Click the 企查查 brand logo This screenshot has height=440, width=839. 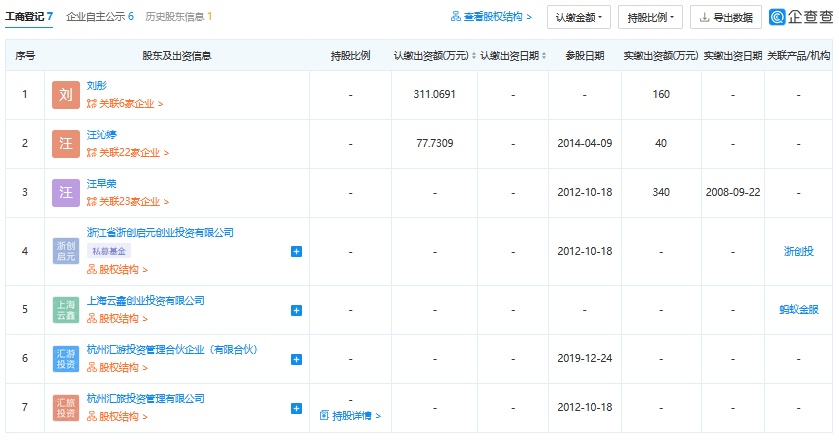pos(799,17)
